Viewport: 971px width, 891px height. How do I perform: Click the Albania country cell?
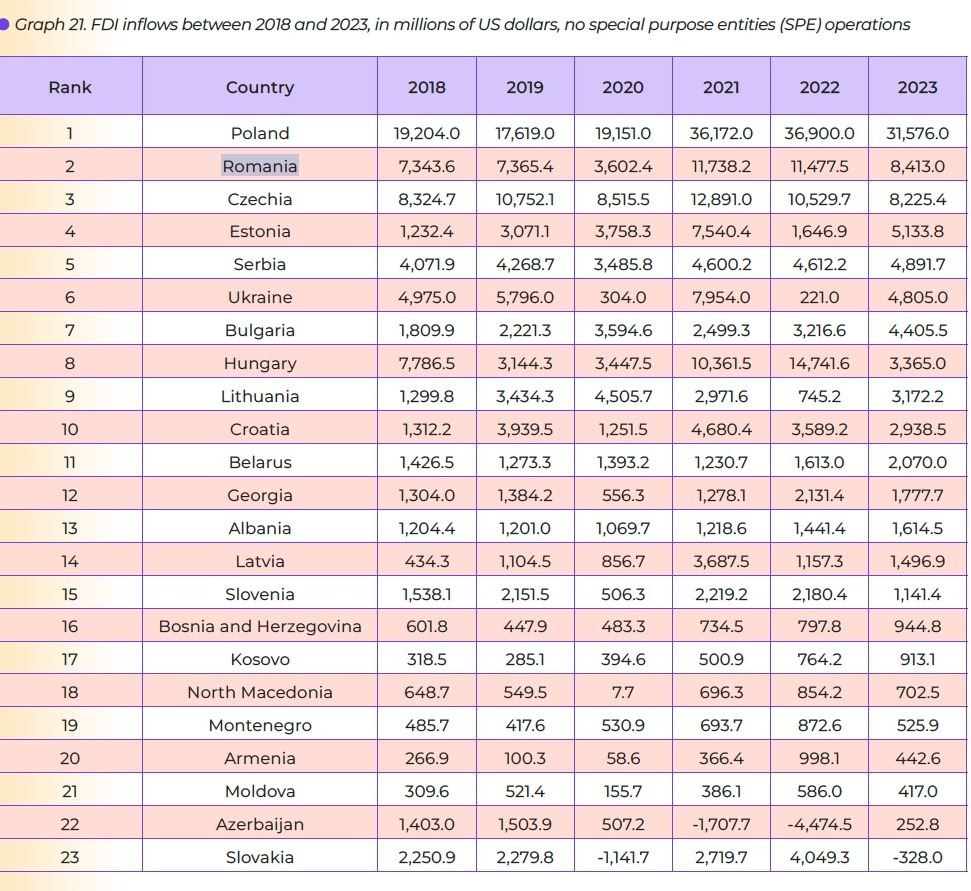coord(260,528)
